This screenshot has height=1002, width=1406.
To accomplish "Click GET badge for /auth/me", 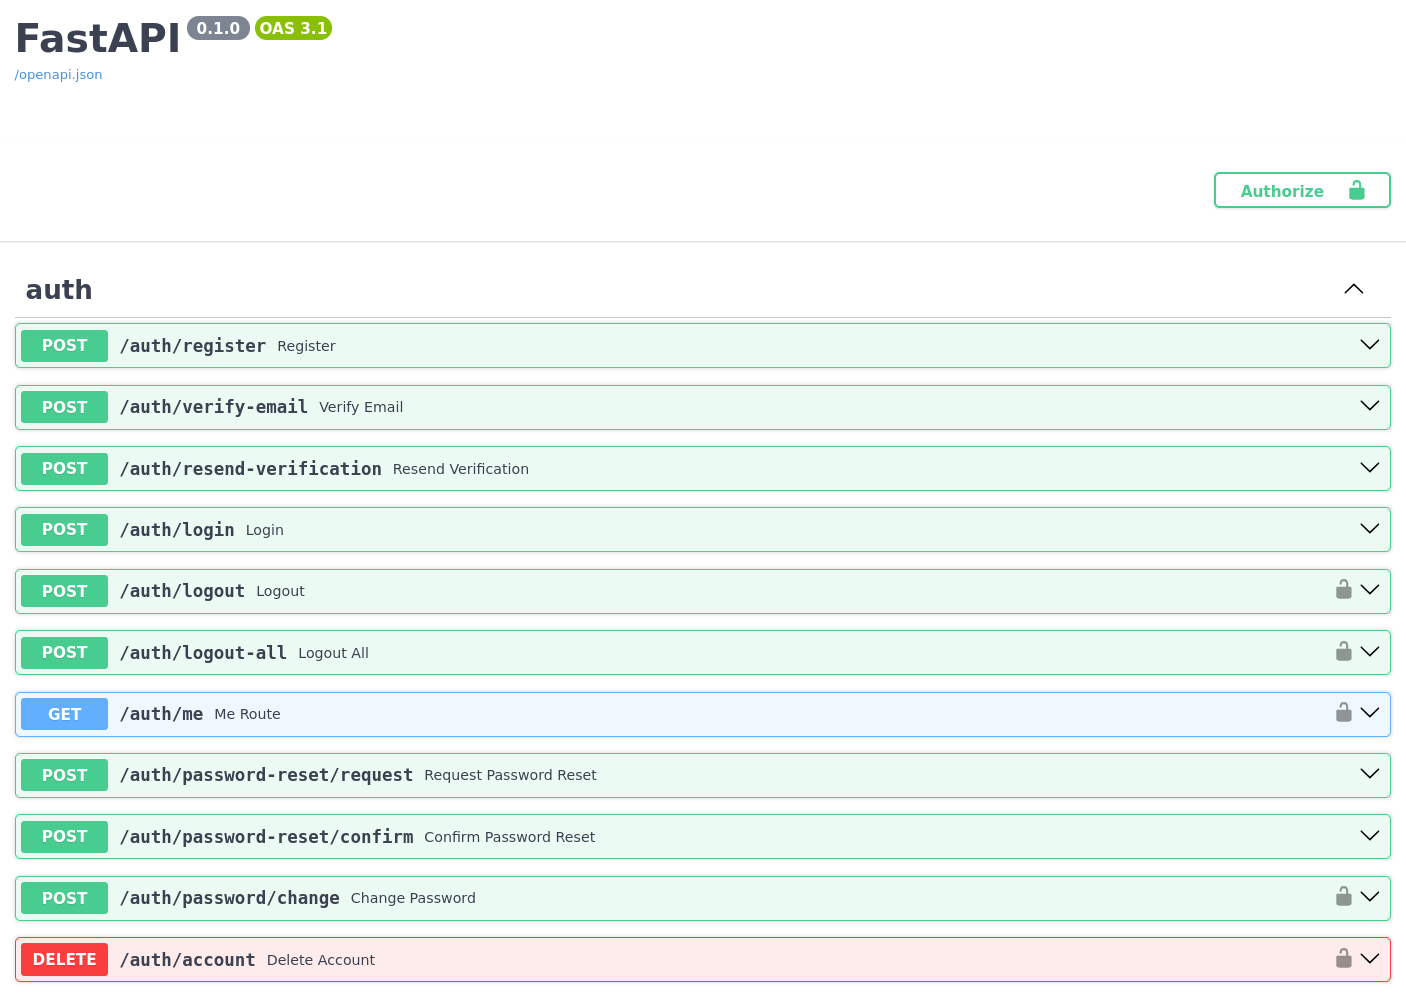I will click(64, 714).
